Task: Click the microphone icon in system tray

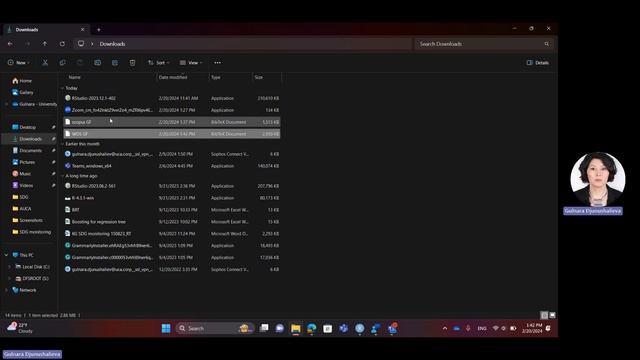Action: [x=468, y=328]
